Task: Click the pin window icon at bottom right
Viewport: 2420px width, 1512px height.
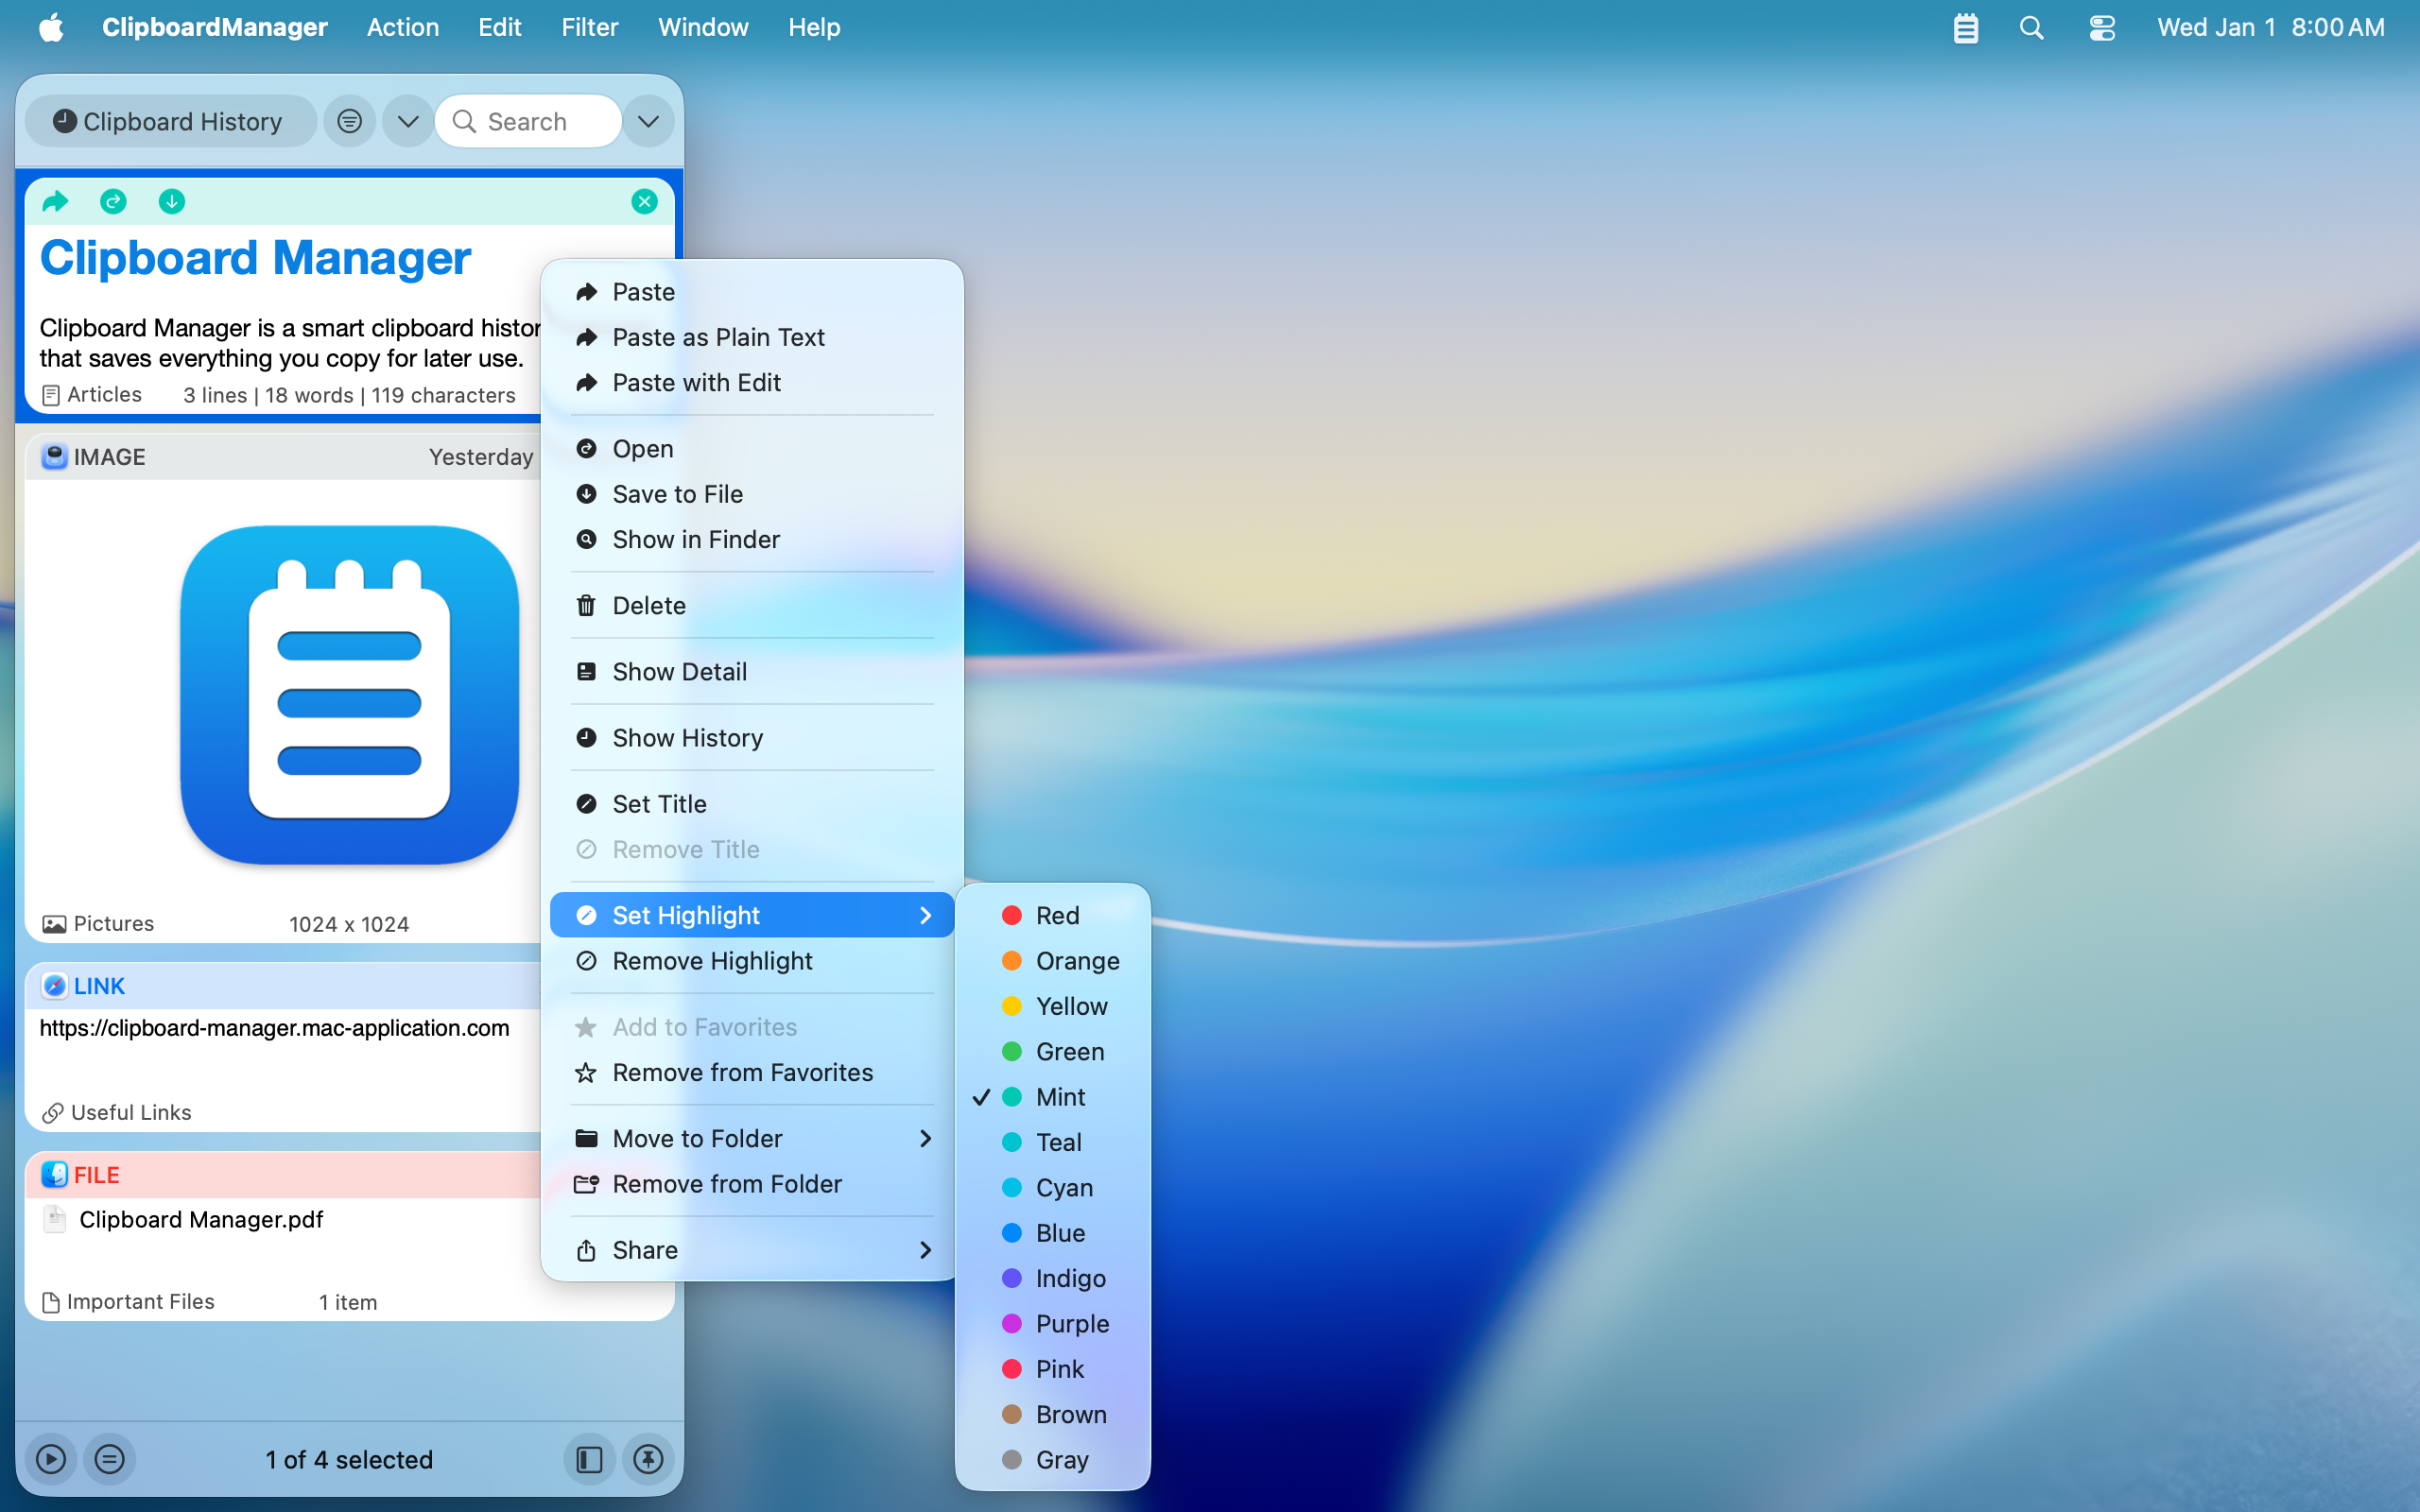Action: pyautogui.click(x=648, y=1459)
